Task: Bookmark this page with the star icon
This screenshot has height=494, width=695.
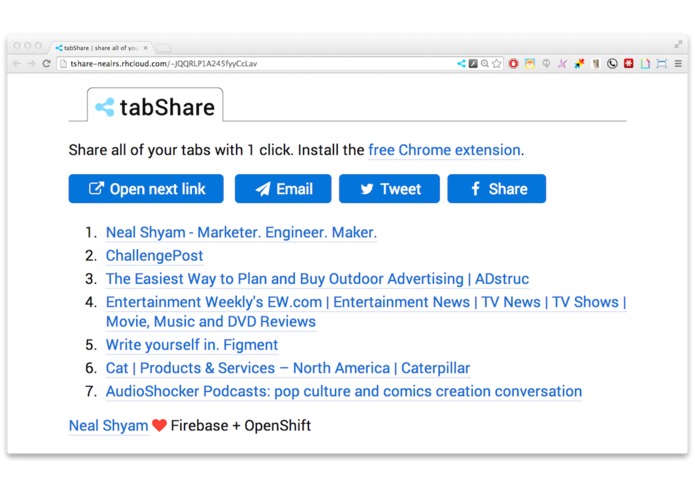Action: click(x=496, y=64)
